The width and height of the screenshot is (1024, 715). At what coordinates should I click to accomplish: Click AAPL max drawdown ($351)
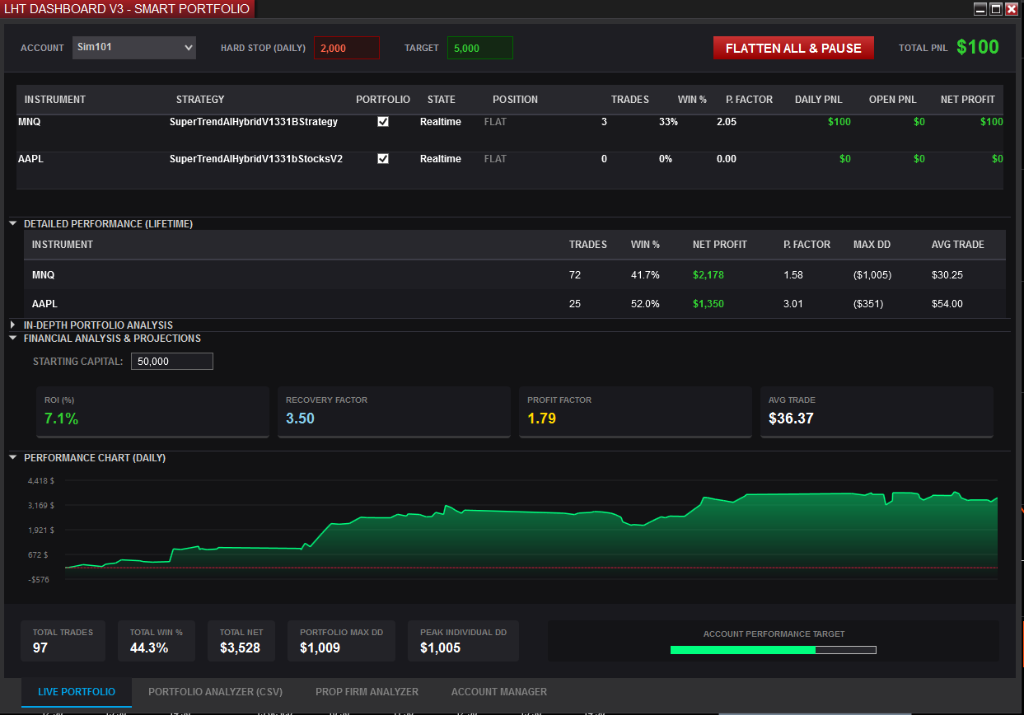click(x=868, y=304)
